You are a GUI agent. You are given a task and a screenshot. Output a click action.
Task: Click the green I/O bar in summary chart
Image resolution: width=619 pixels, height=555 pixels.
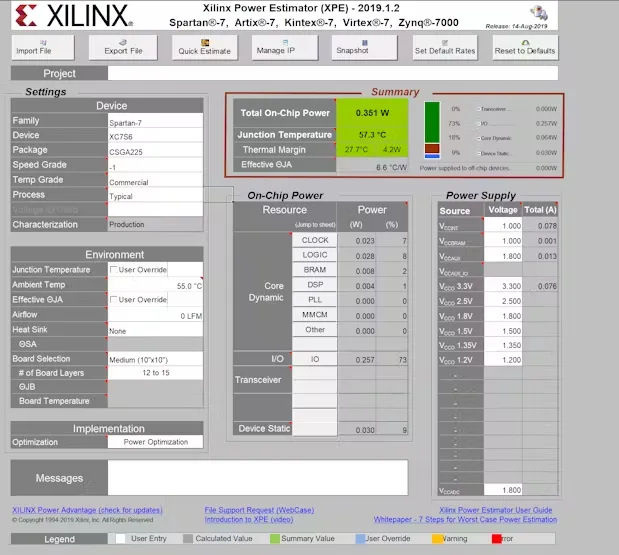[x=432, y=122]
